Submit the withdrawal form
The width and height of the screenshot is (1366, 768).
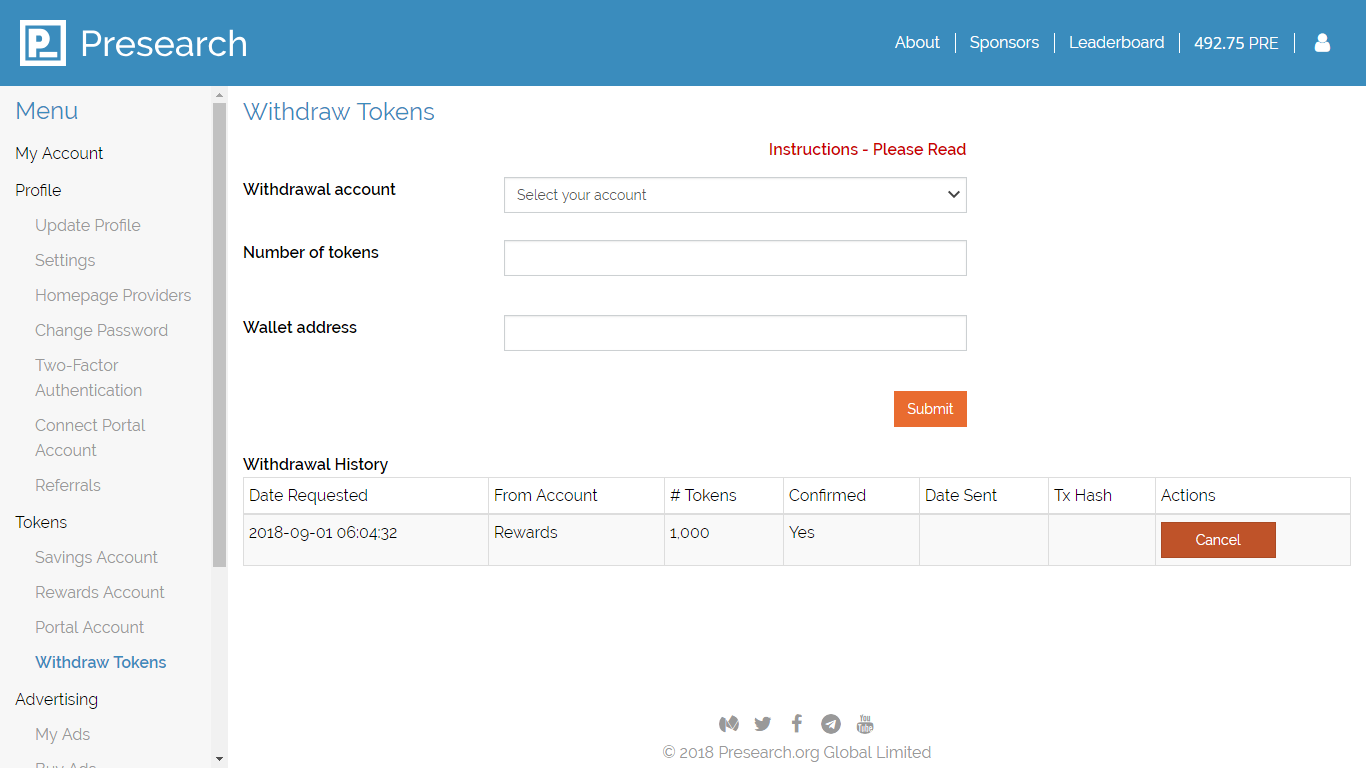pyautogui.click(x=930, y=409)
